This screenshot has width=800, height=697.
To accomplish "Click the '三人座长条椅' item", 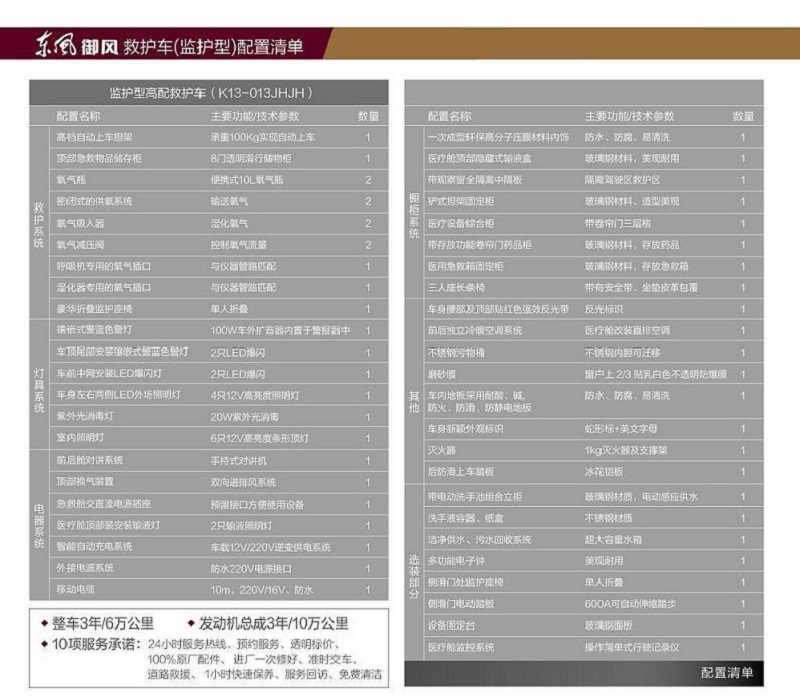I will (x=456, y=288).
